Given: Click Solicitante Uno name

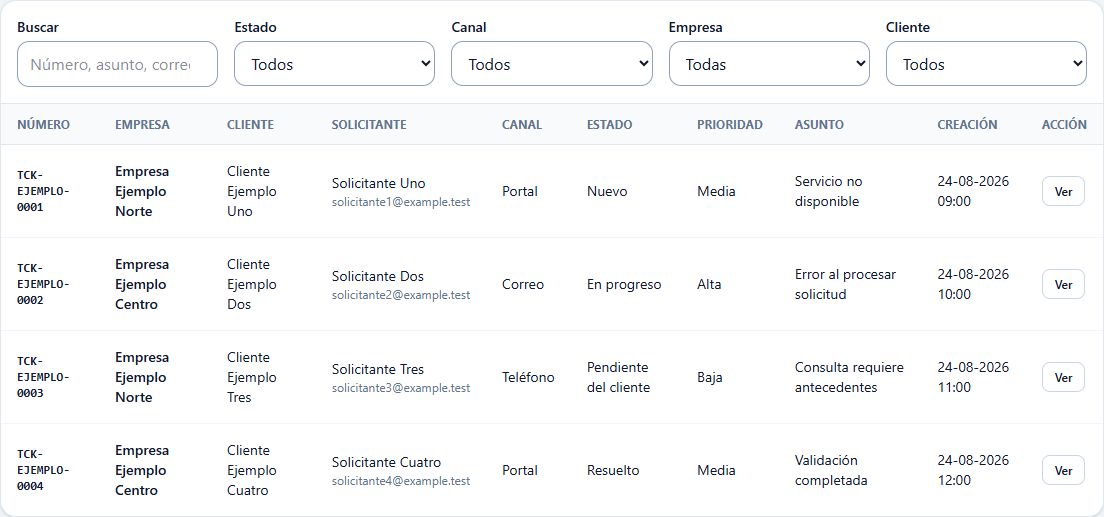Looking at the screenshot, I should coord(378,183).
